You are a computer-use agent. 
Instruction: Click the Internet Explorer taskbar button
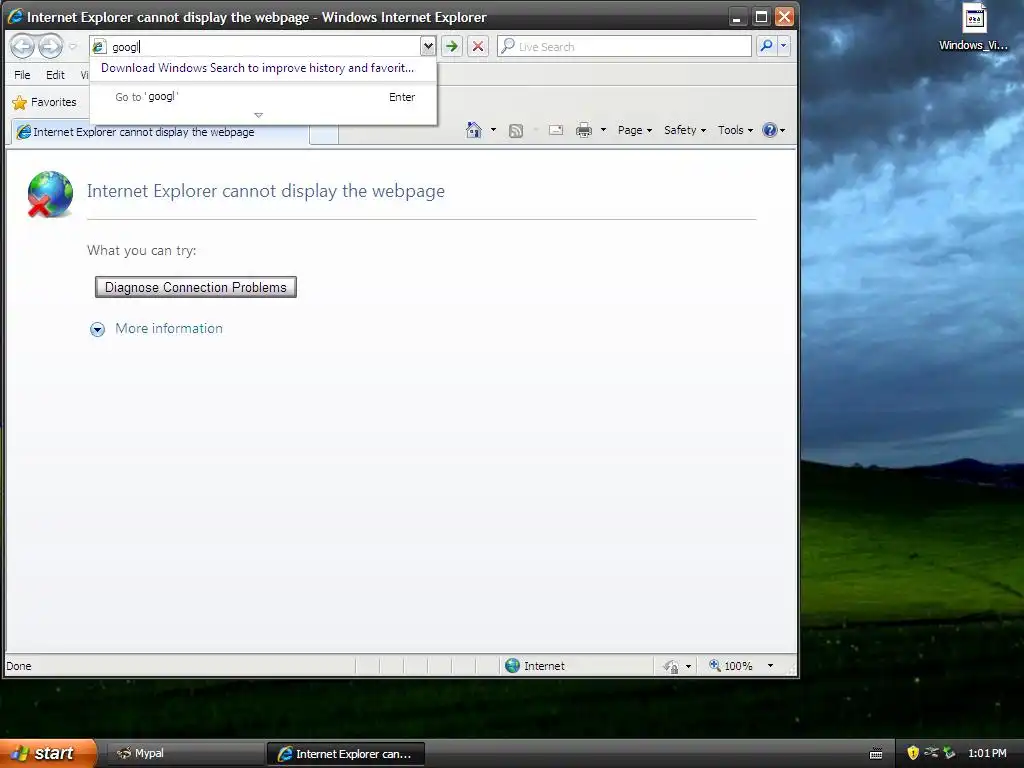[x=346, y=754]
